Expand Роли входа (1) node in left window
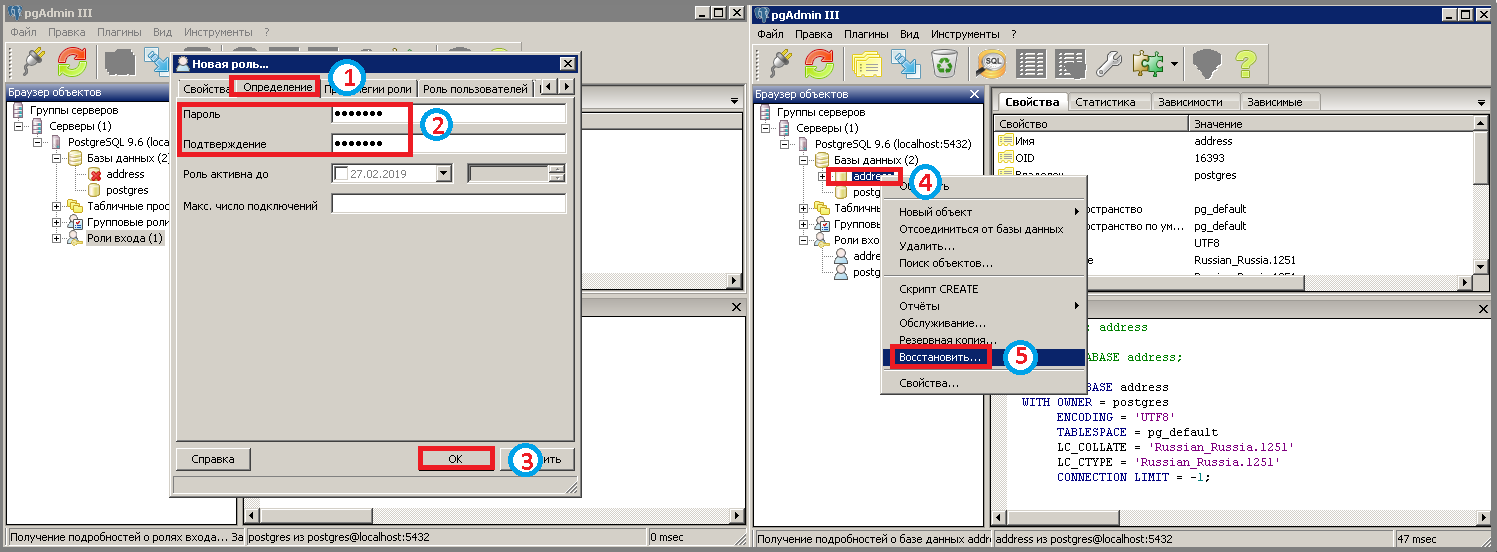The height and width of the screenshot is (552, 1497). point(57,239)
